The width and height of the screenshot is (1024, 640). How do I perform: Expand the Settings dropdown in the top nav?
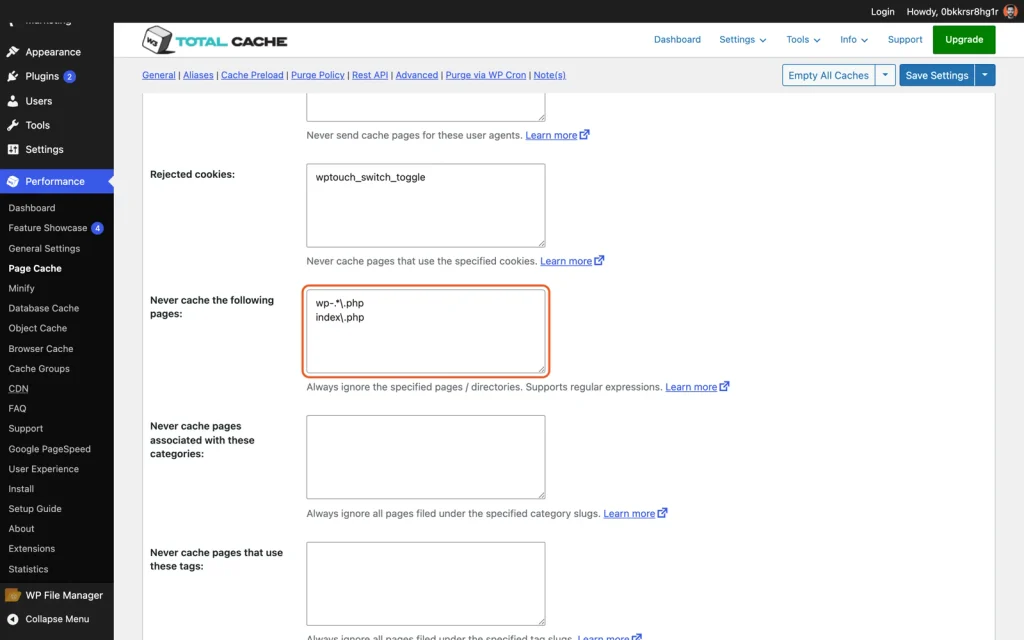coord(743,40)
